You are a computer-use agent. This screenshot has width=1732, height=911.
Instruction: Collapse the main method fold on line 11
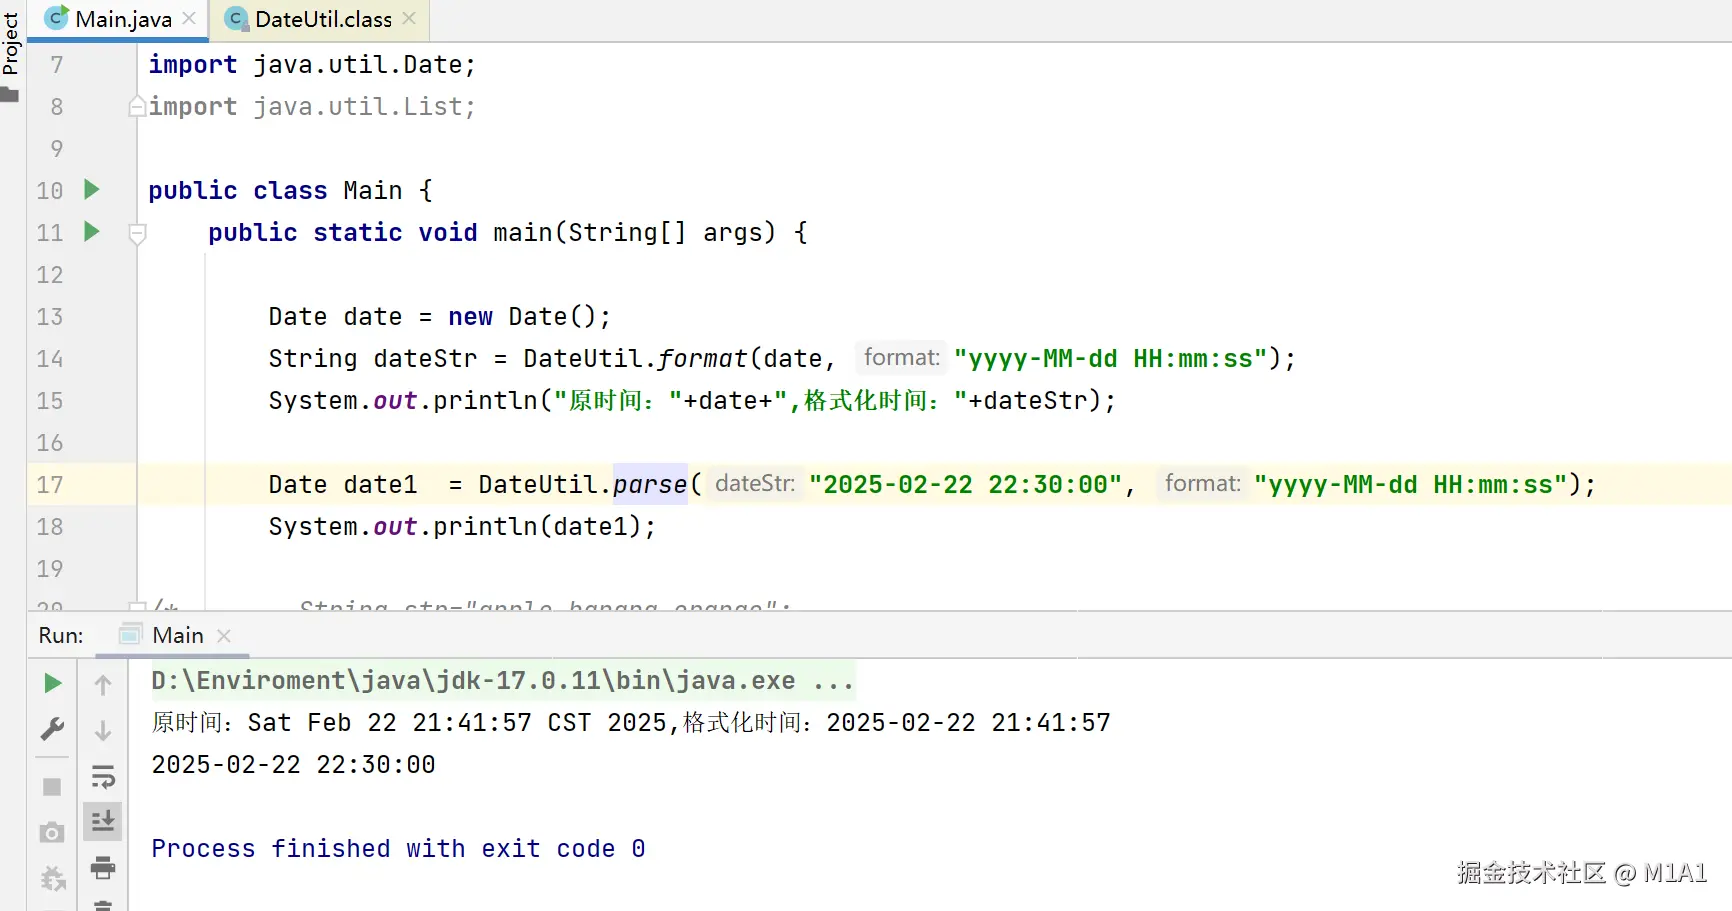click(x=138, y=233)
